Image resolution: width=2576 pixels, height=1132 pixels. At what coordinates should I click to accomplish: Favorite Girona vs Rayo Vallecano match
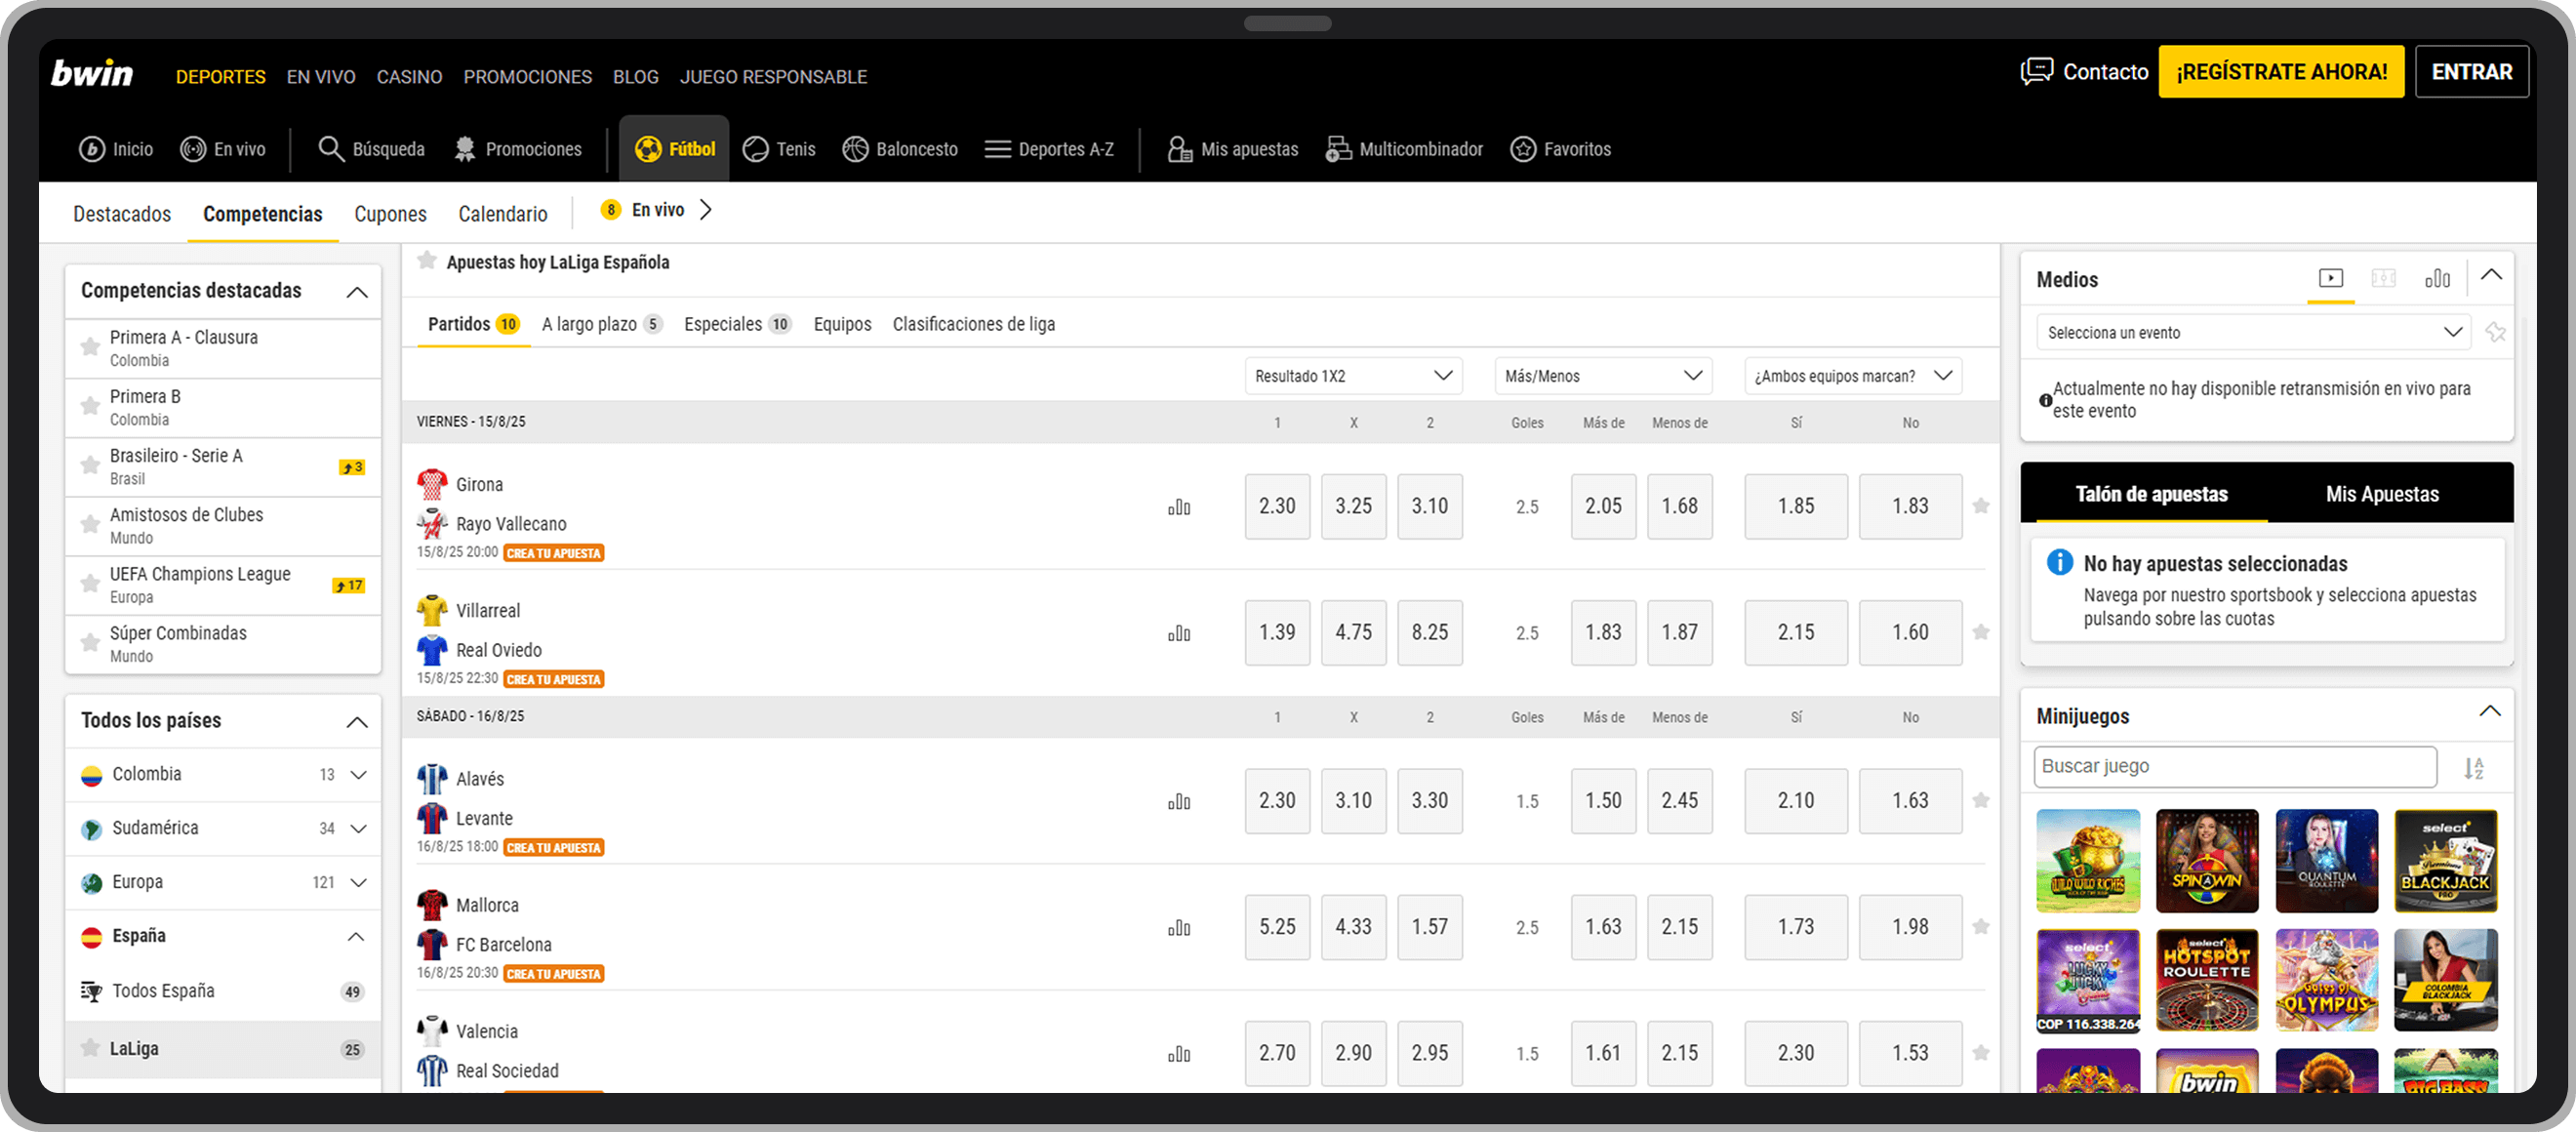click(1980, 506)
